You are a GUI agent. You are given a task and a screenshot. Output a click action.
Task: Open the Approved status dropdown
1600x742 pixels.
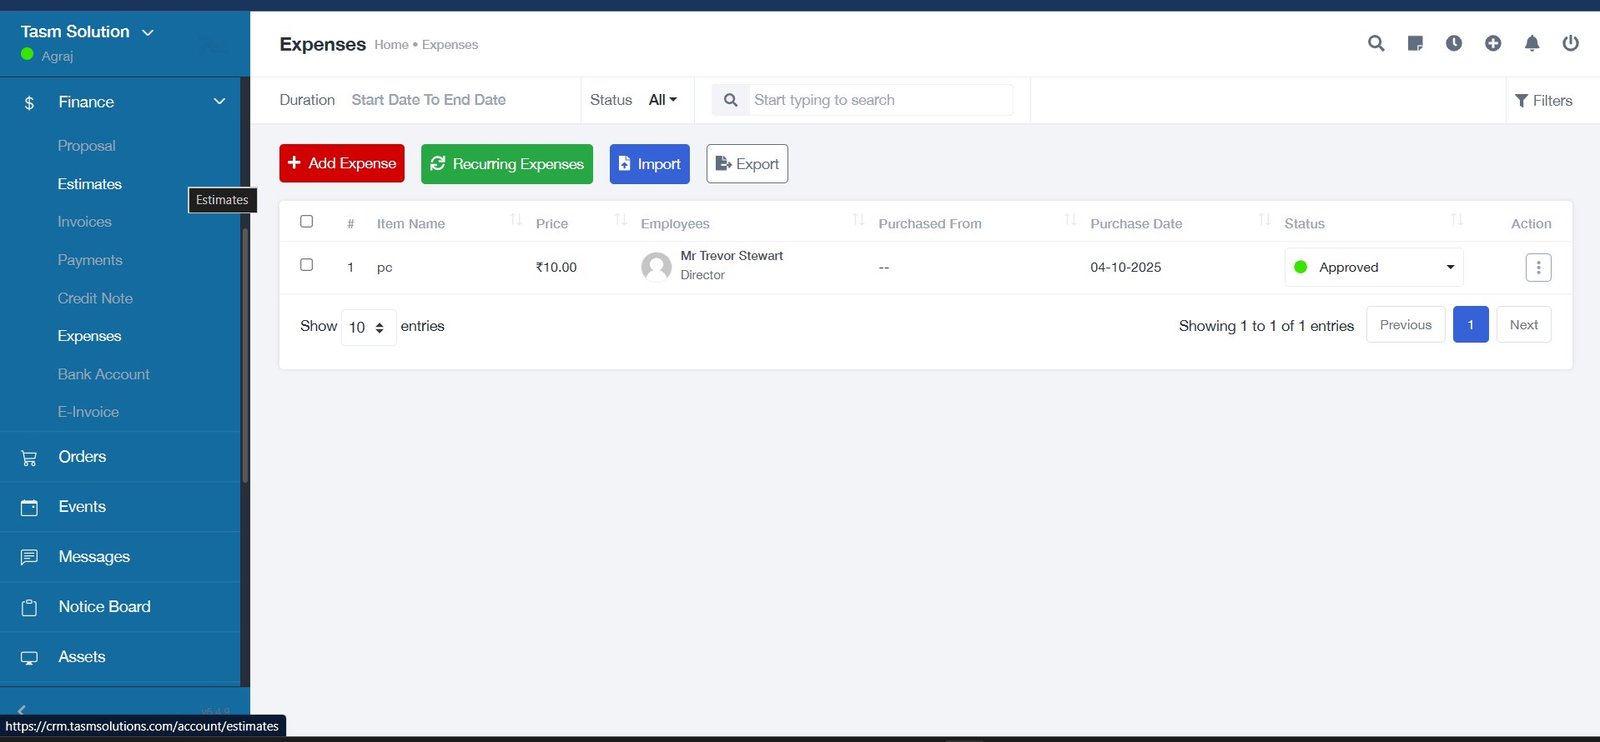point(1374,267)
